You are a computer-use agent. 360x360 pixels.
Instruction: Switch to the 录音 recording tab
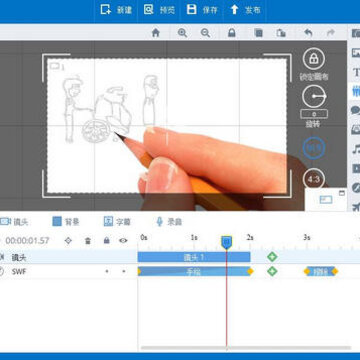(x=169, y=222)
